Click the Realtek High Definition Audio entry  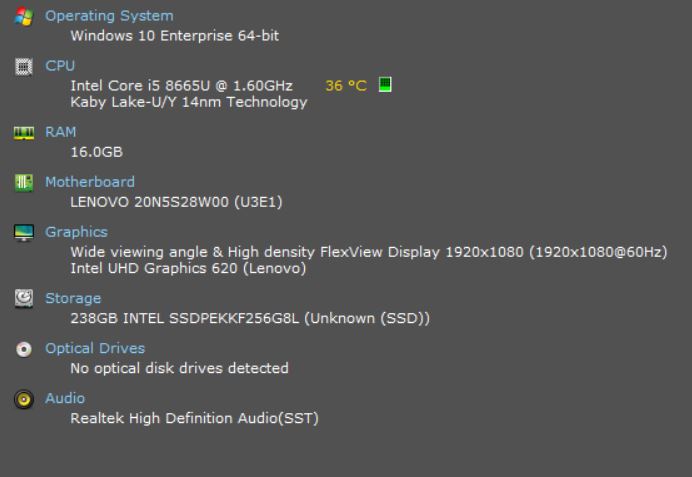click(194, 418)
